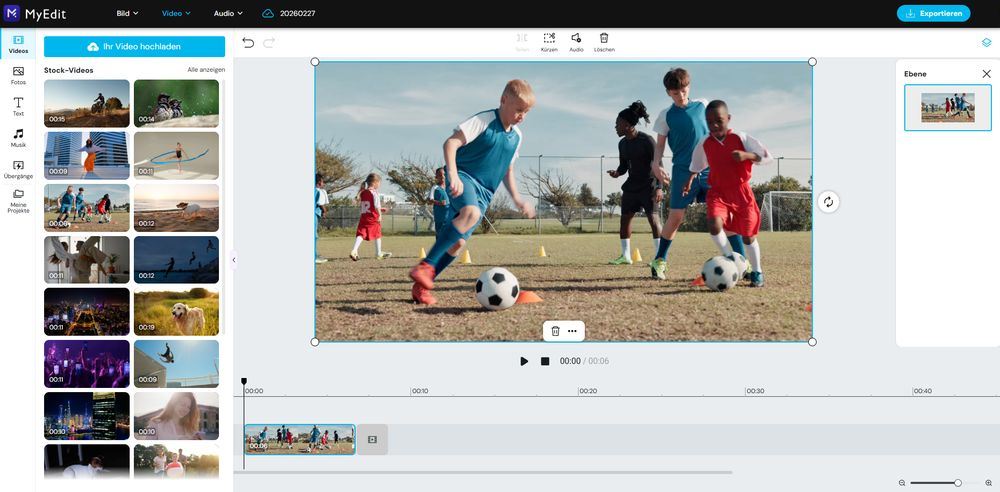This screenshot has height=492, width=1000.
Task: Stop the video playback
Action: point(545,361)
